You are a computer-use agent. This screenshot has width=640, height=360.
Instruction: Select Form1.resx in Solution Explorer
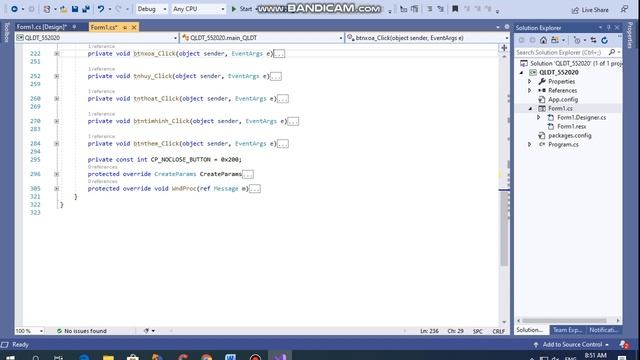[571, 127]
